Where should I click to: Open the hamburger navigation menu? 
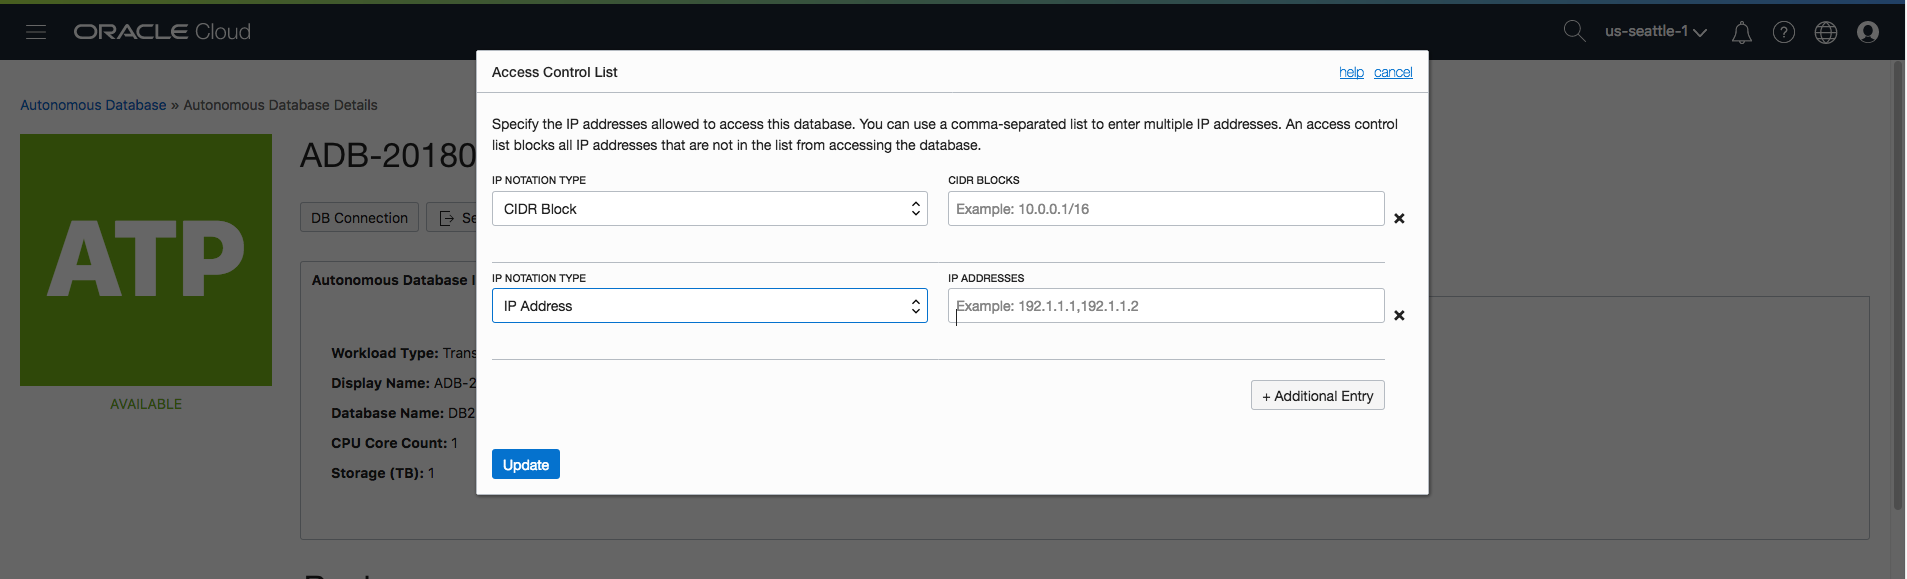[x=36, y=32]
